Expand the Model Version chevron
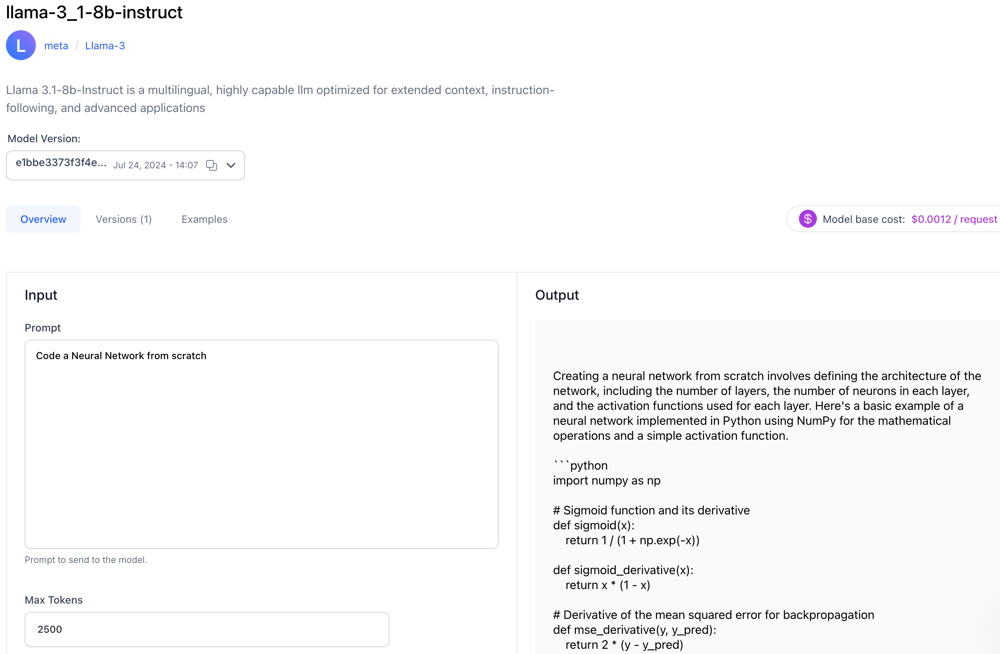 pyautogui.click(x=231, y=165)
